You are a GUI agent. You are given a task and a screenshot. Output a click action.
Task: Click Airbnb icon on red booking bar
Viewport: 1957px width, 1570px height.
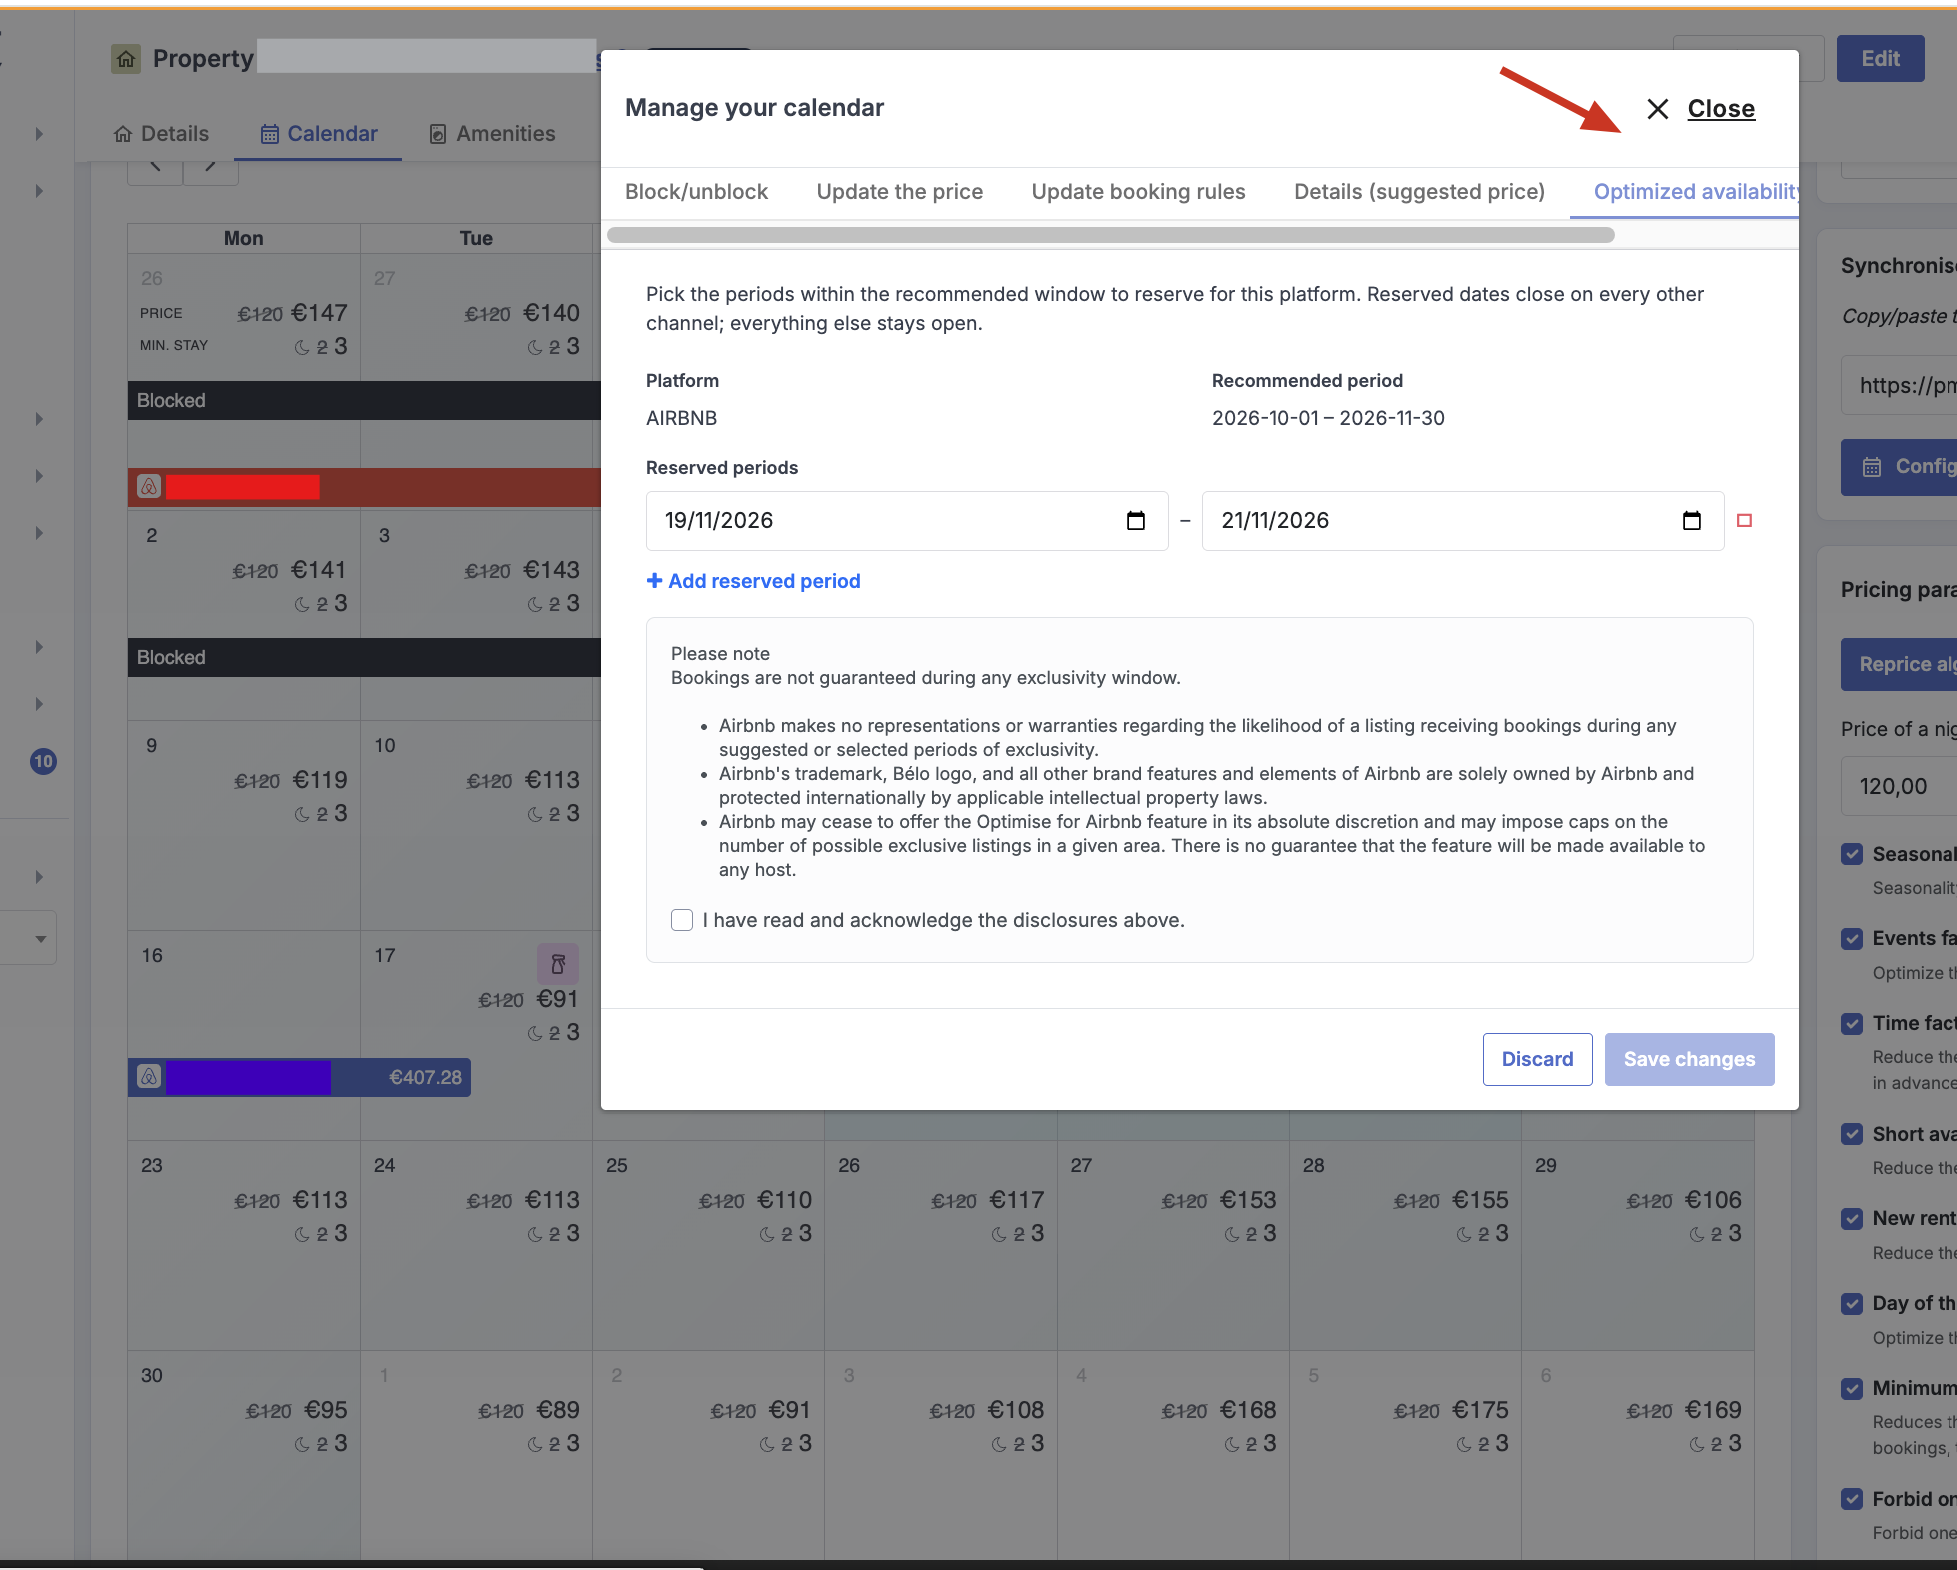coord(149,487)
